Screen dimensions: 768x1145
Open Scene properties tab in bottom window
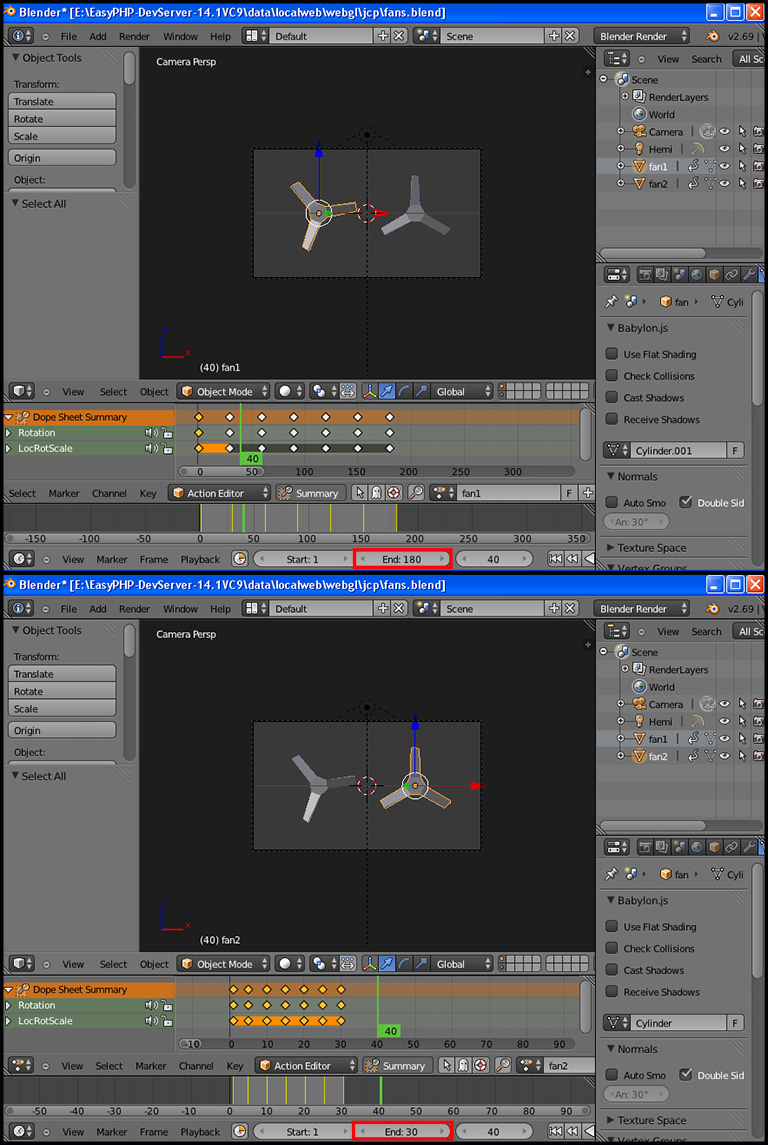click(x=680, y=847)
